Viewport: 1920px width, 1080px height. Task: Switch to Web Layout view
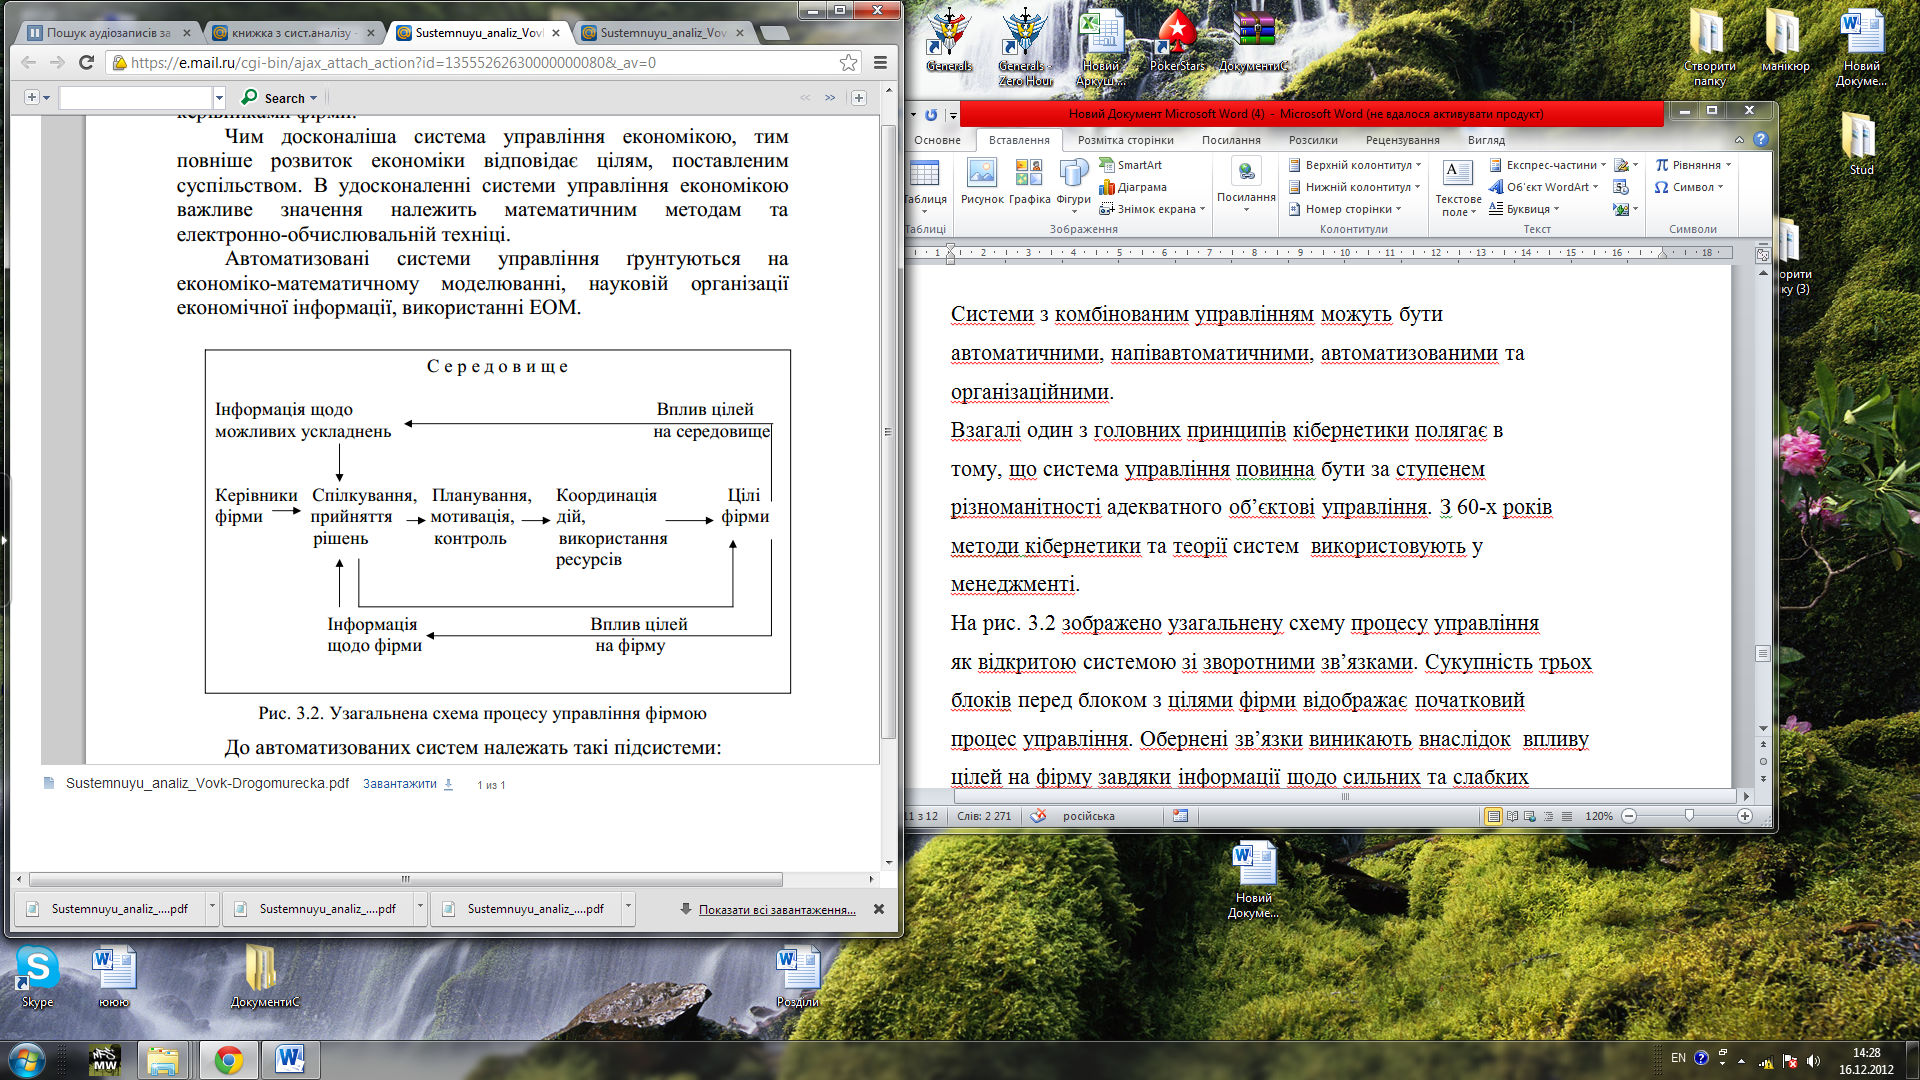click(x=1530, y=816)
